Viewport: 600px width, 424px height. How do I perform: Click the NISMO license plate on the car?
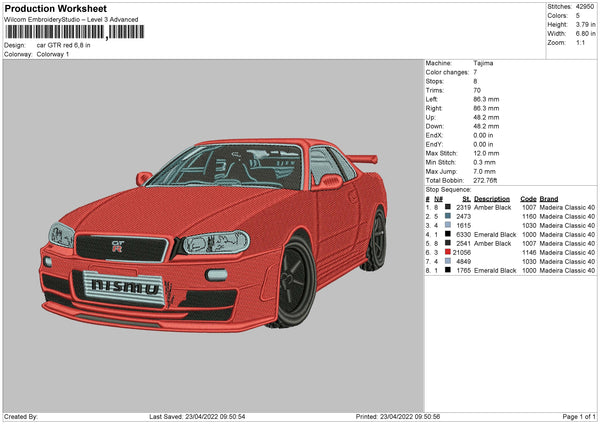(x=124, y=286)
